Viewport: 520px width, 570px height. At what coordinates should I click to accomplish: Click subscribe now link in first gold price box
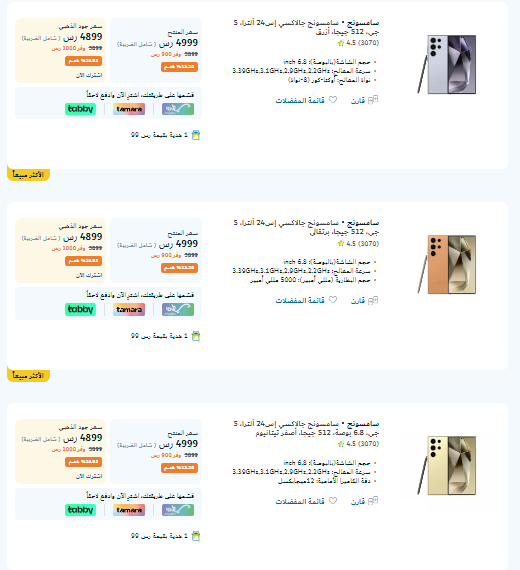point(89,75)
